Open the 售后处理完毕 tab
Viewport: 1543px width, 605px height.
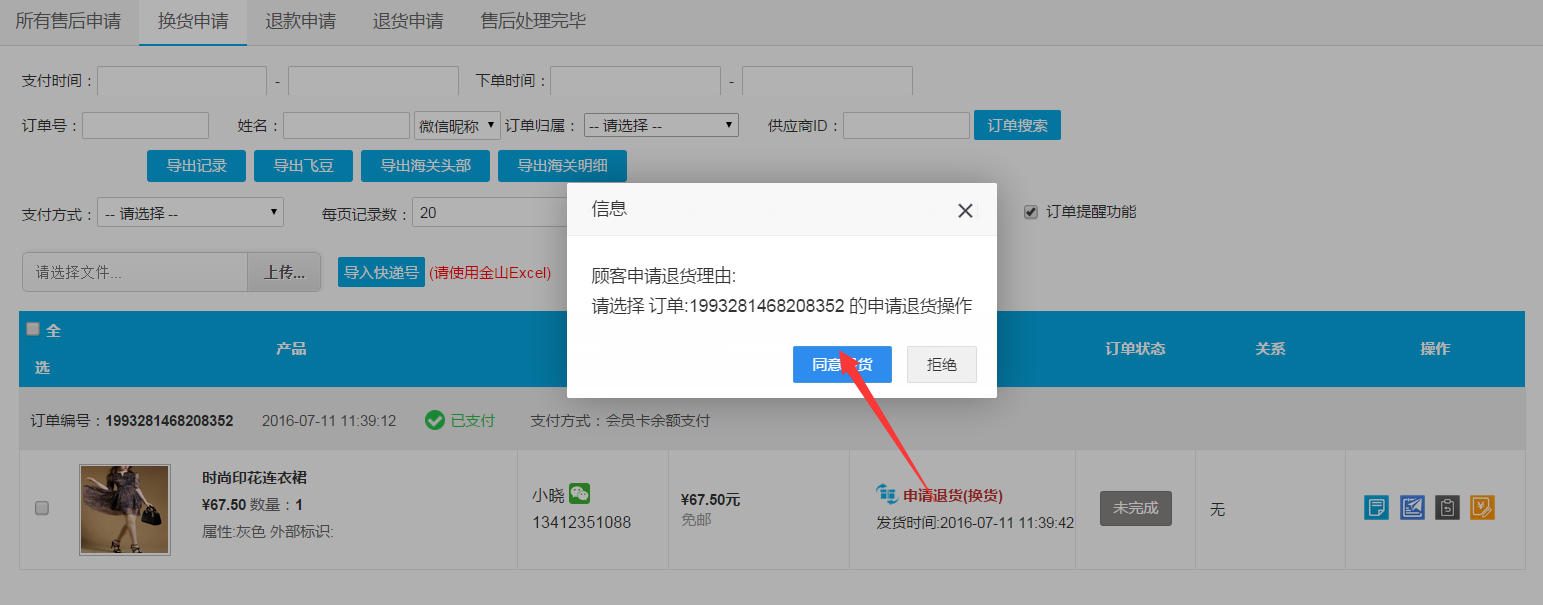click(x=533, y=21)
